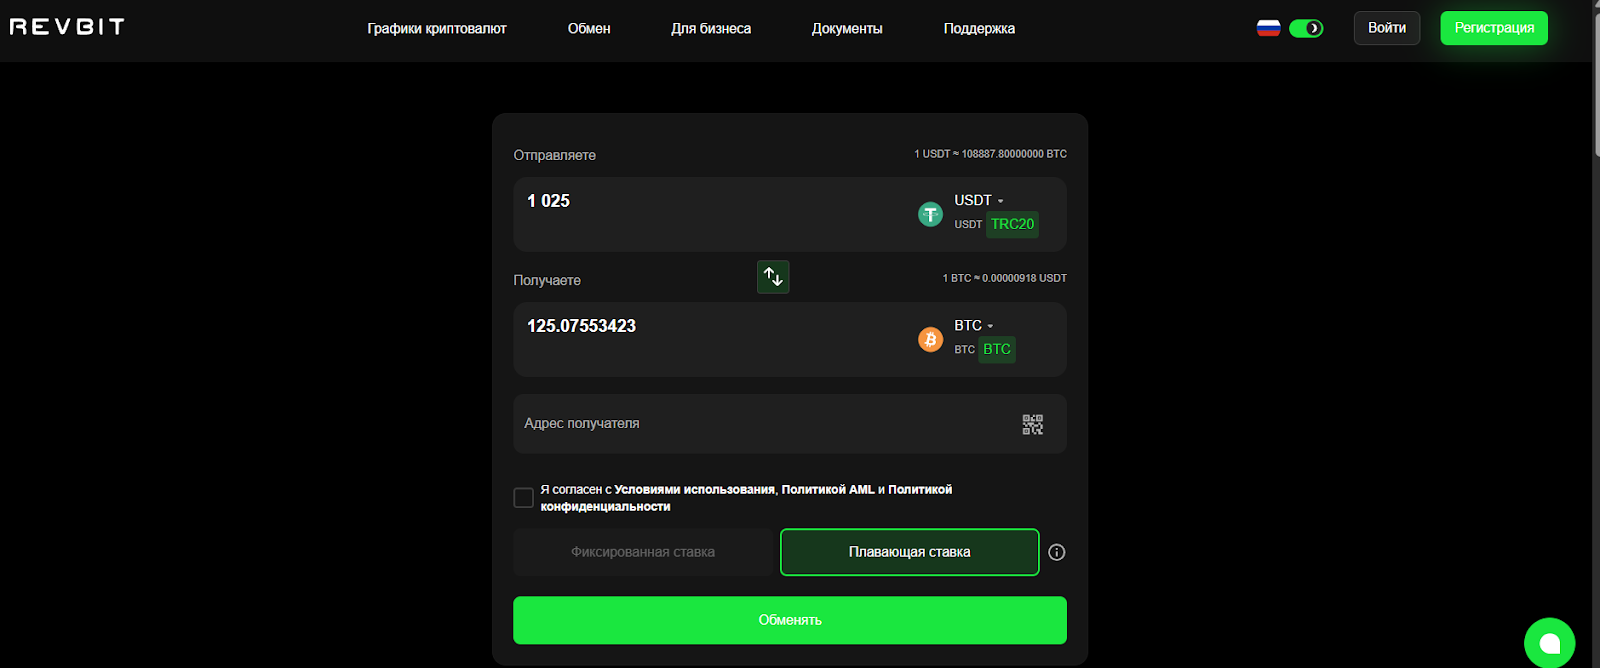Select Фиксированная ставка option
Viewport: 1600px width, 668px height.
click(x=643, y=552)
